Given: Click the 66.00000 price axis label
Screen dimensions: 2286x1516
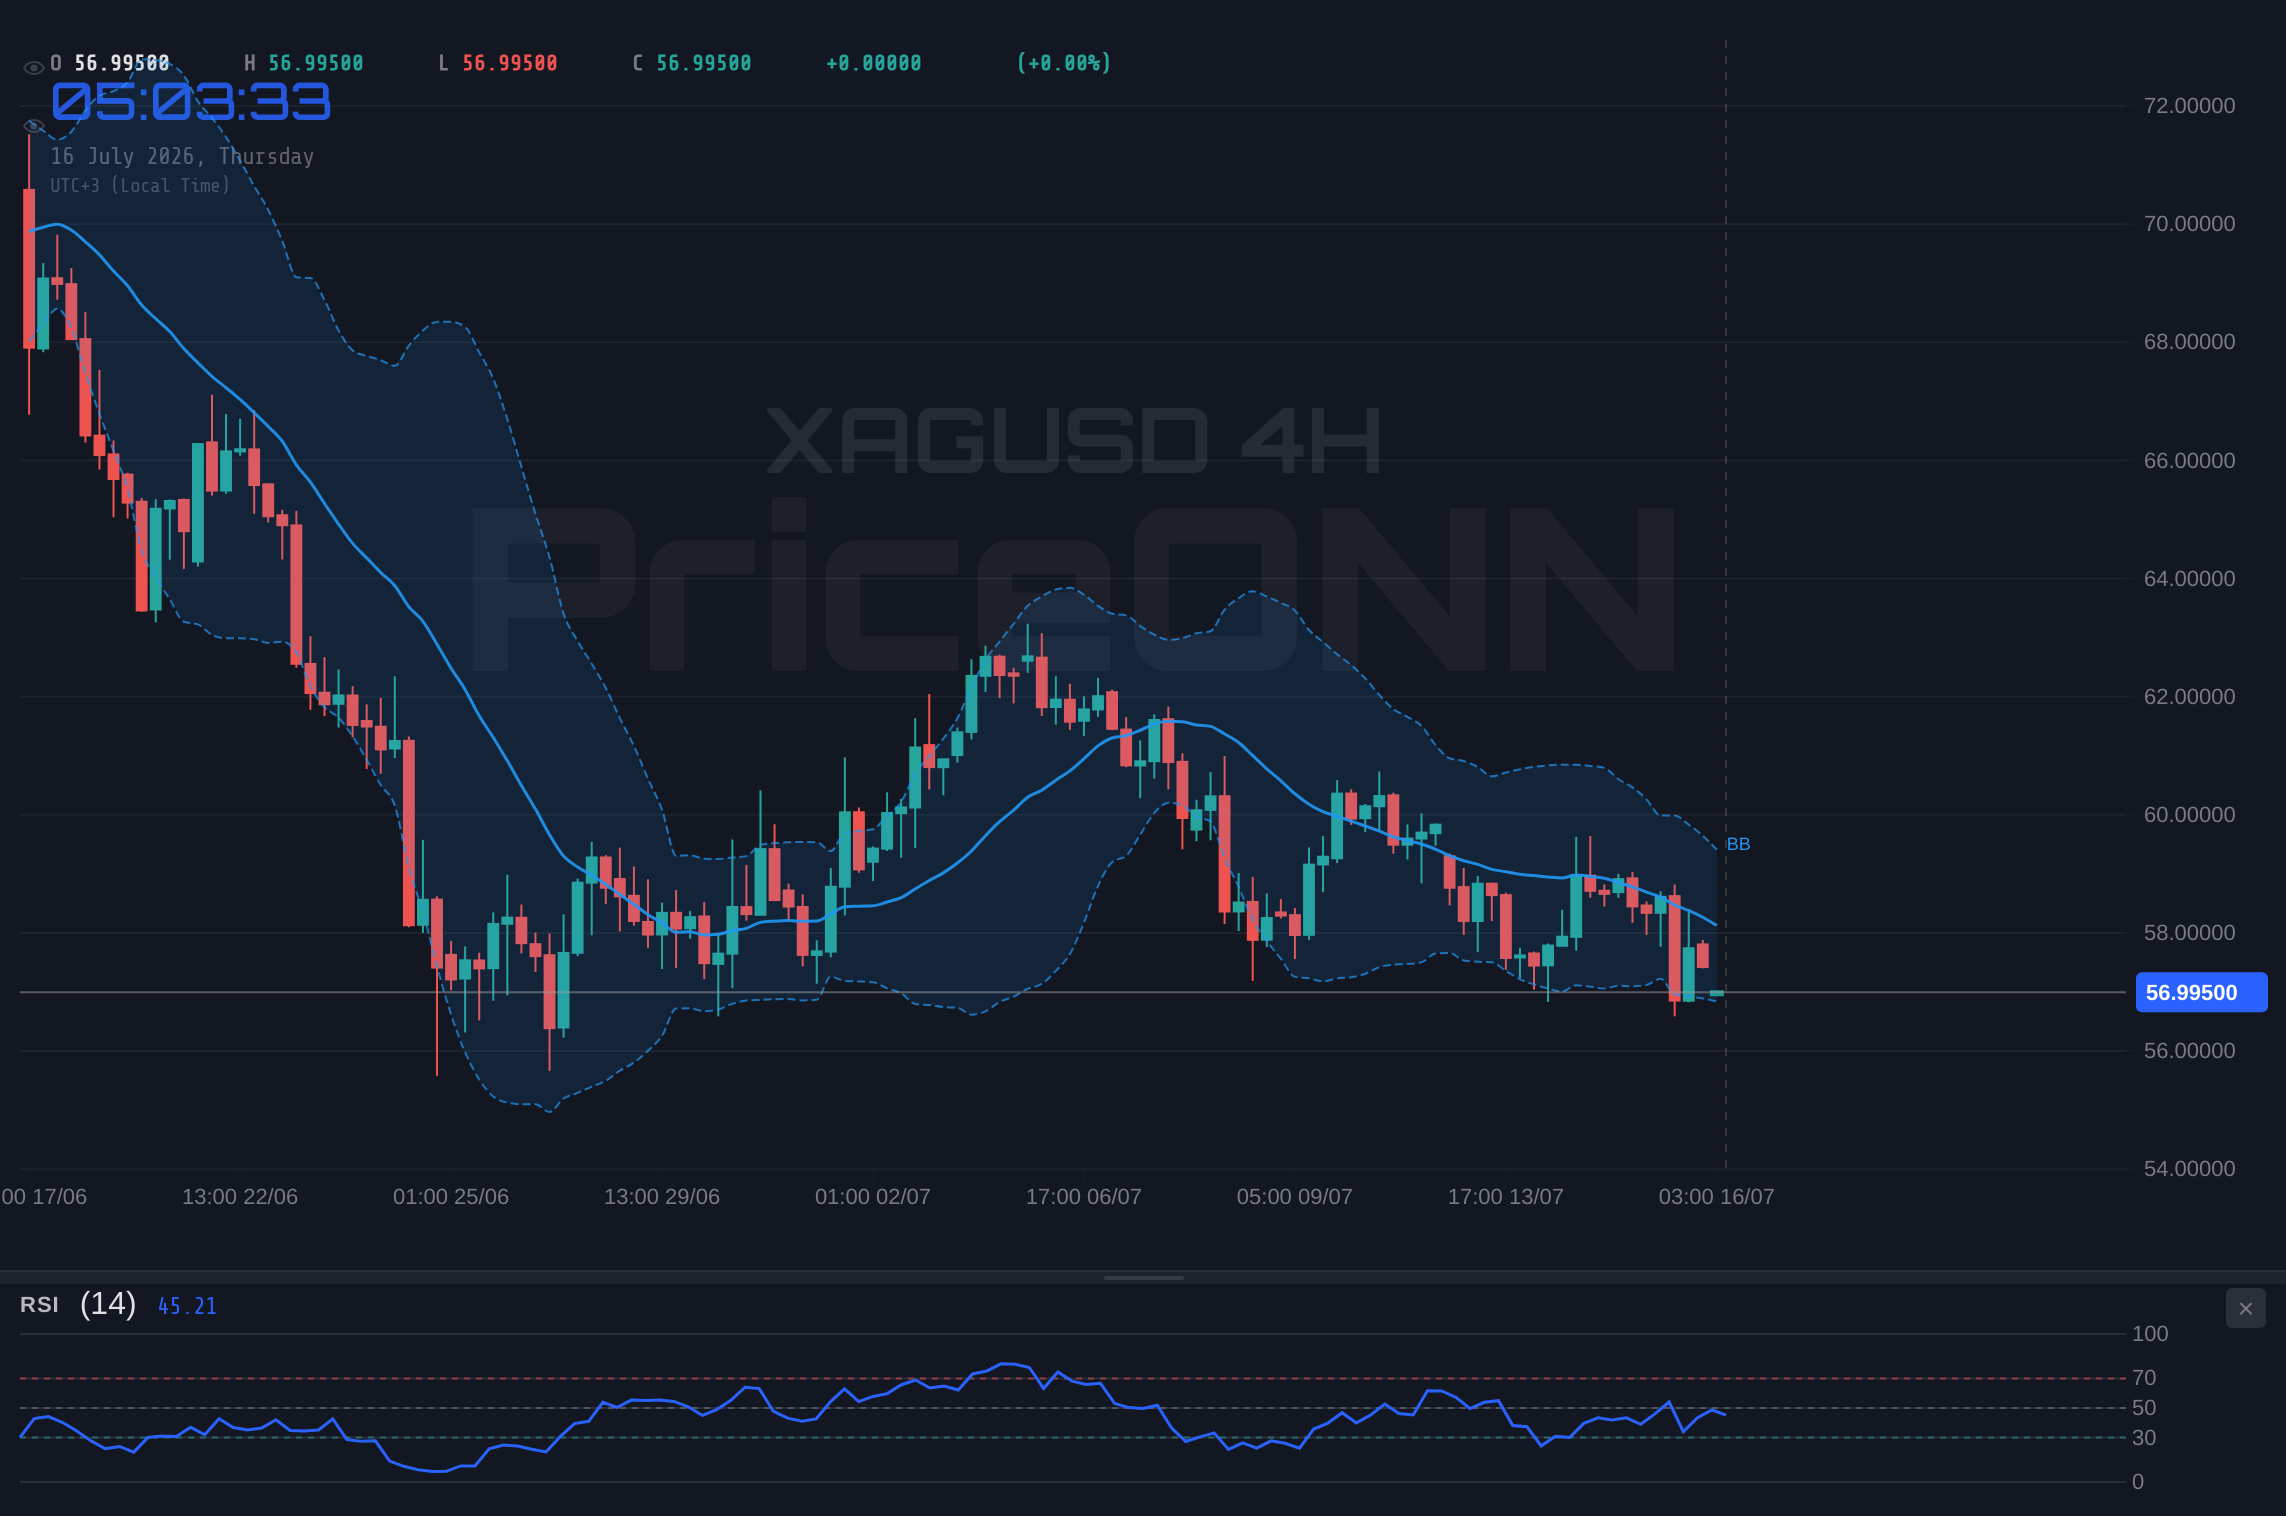Looking at the screenshot, I should coord(2189,461).
